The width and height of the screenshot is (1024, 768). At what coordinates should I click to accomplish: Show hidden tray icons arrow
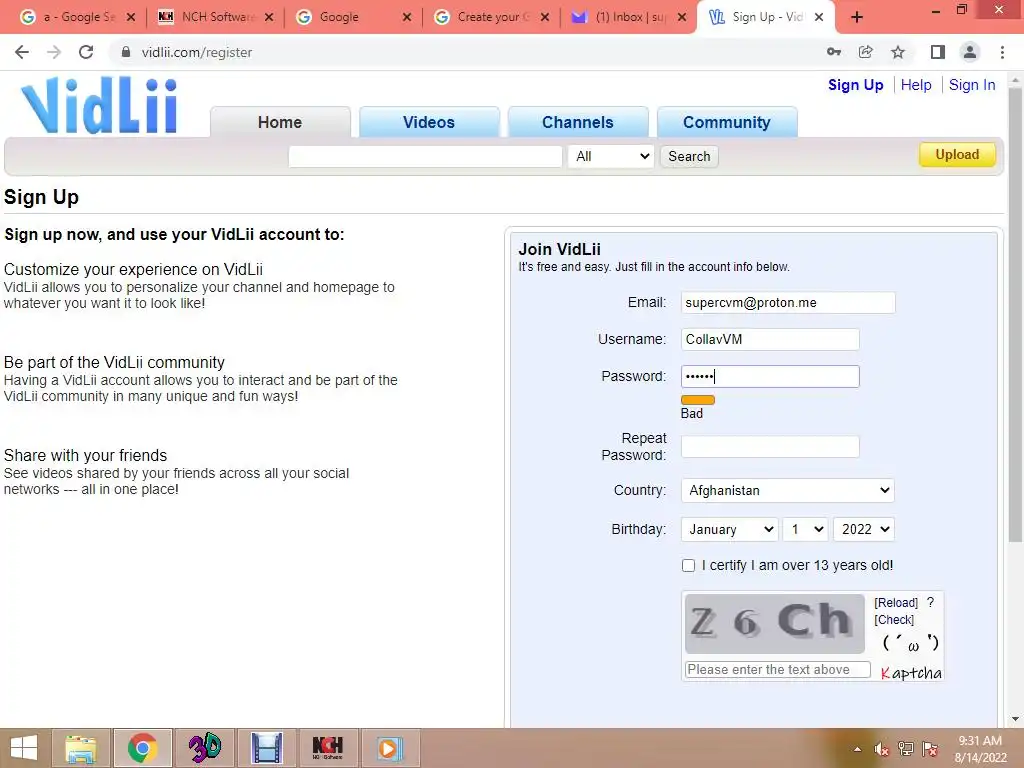point(857,750)
